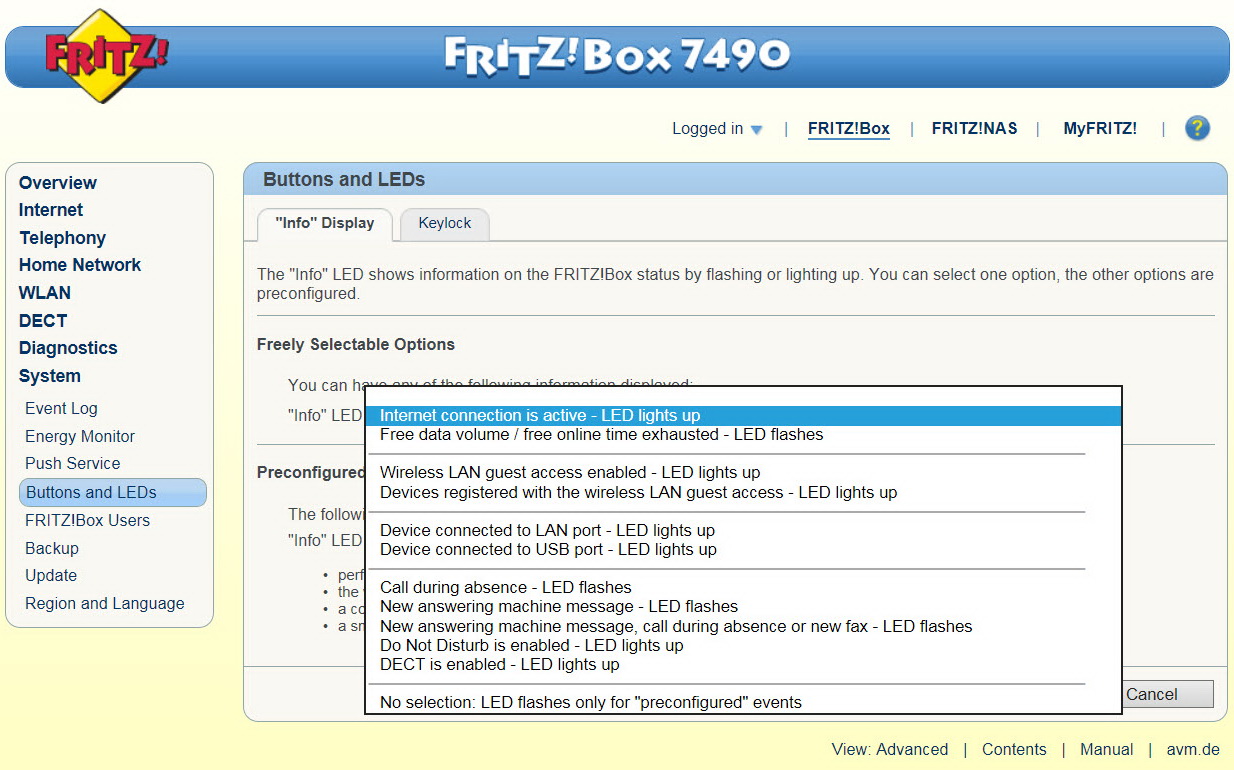Select 'Free data volume / free online time exhausted'
Image resolution: width=1234 pixels, height=770 pixels.
pos(743,435)
